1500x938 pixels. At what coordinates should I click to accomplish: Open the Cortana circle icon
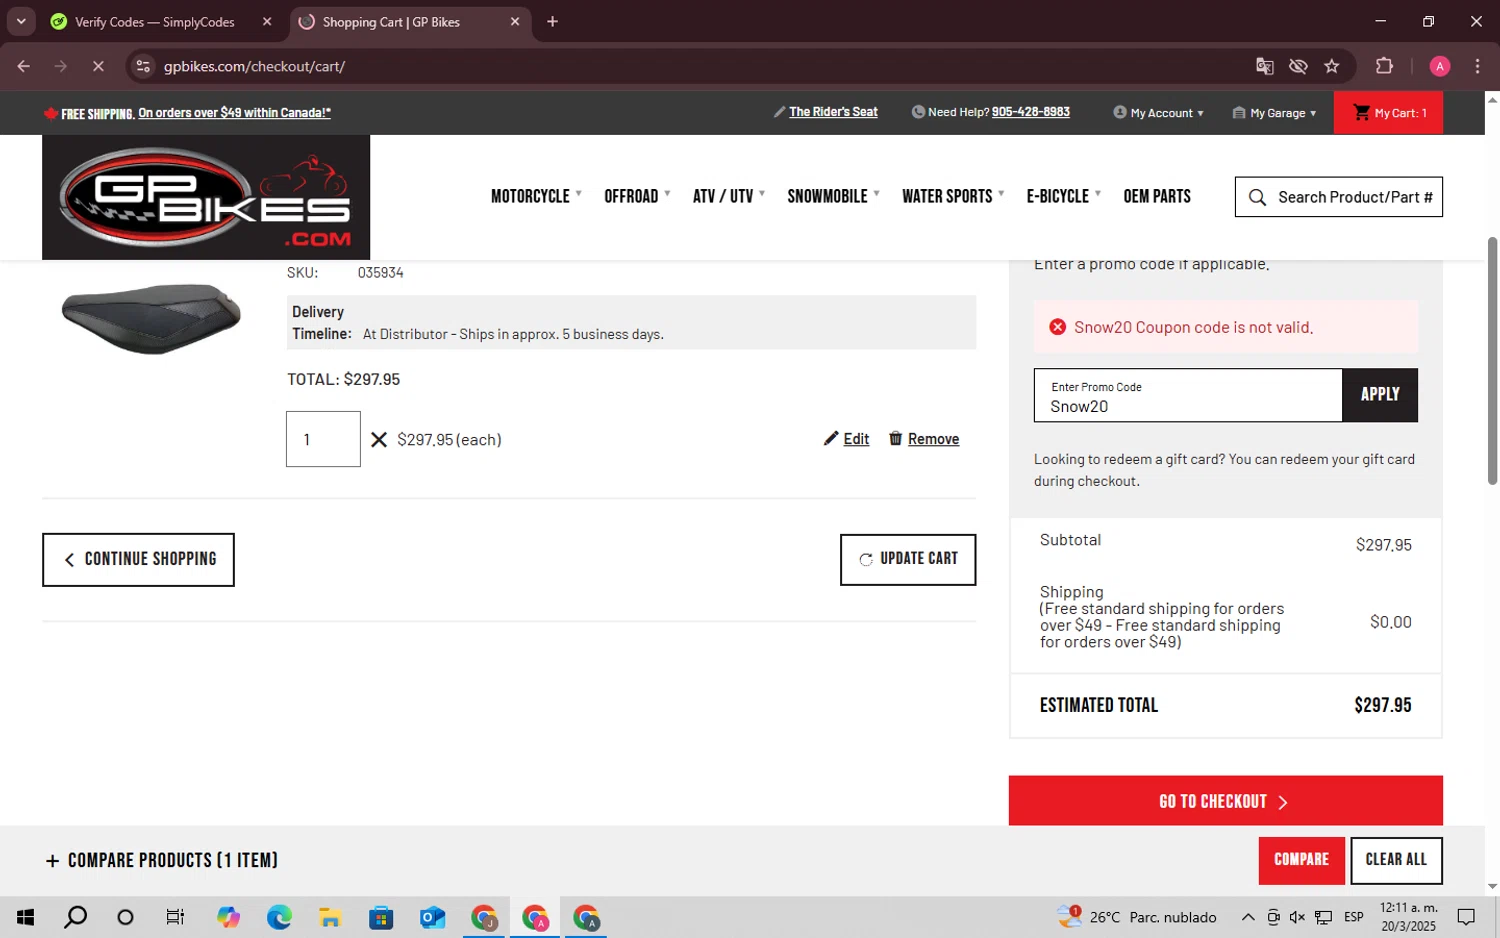coord(125,917)
